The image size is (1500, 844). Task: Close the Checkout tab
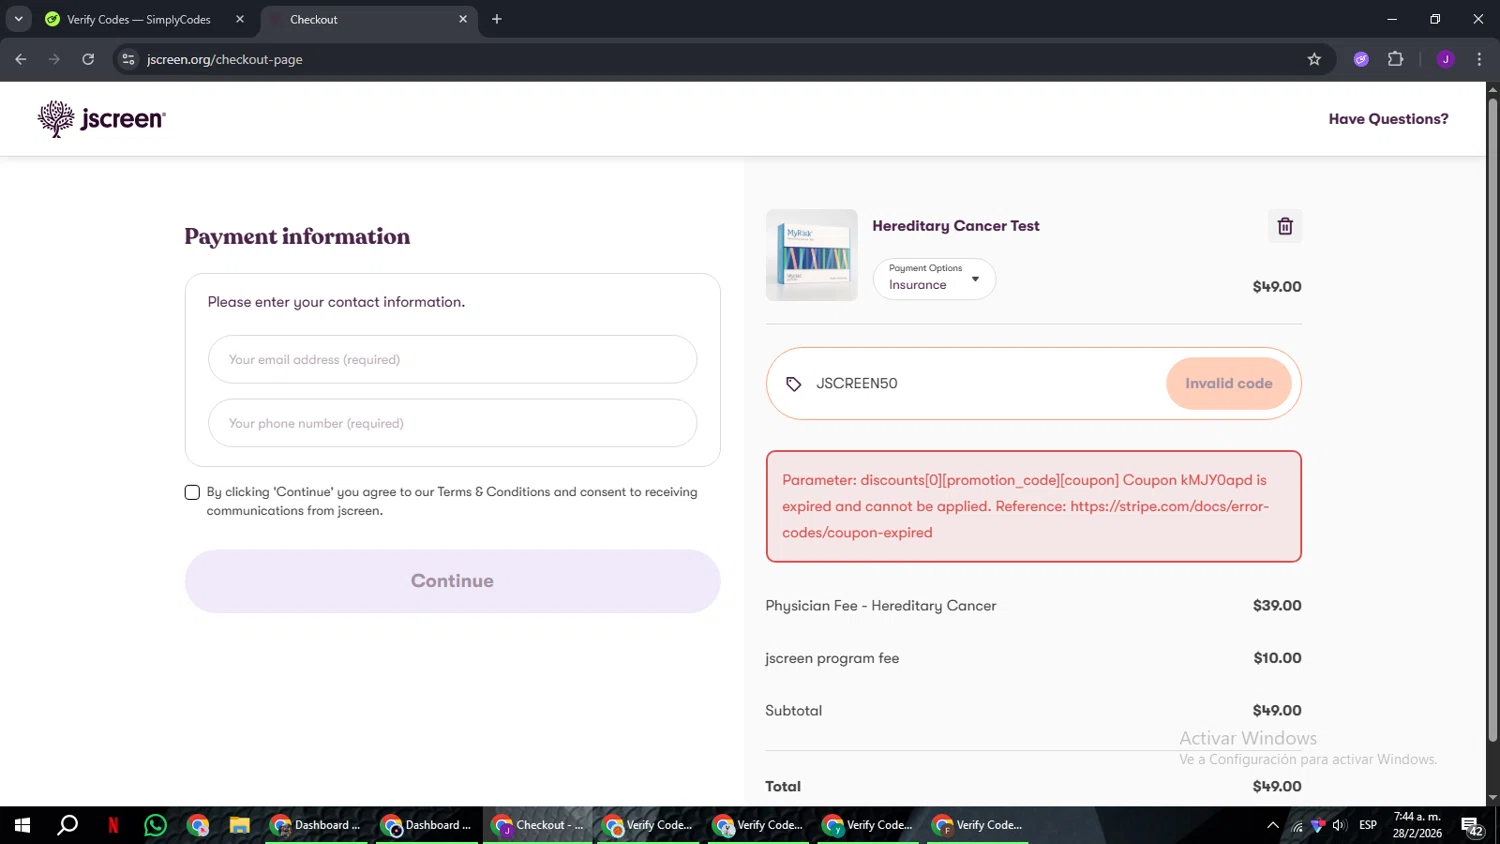click(x=463, y=19)
